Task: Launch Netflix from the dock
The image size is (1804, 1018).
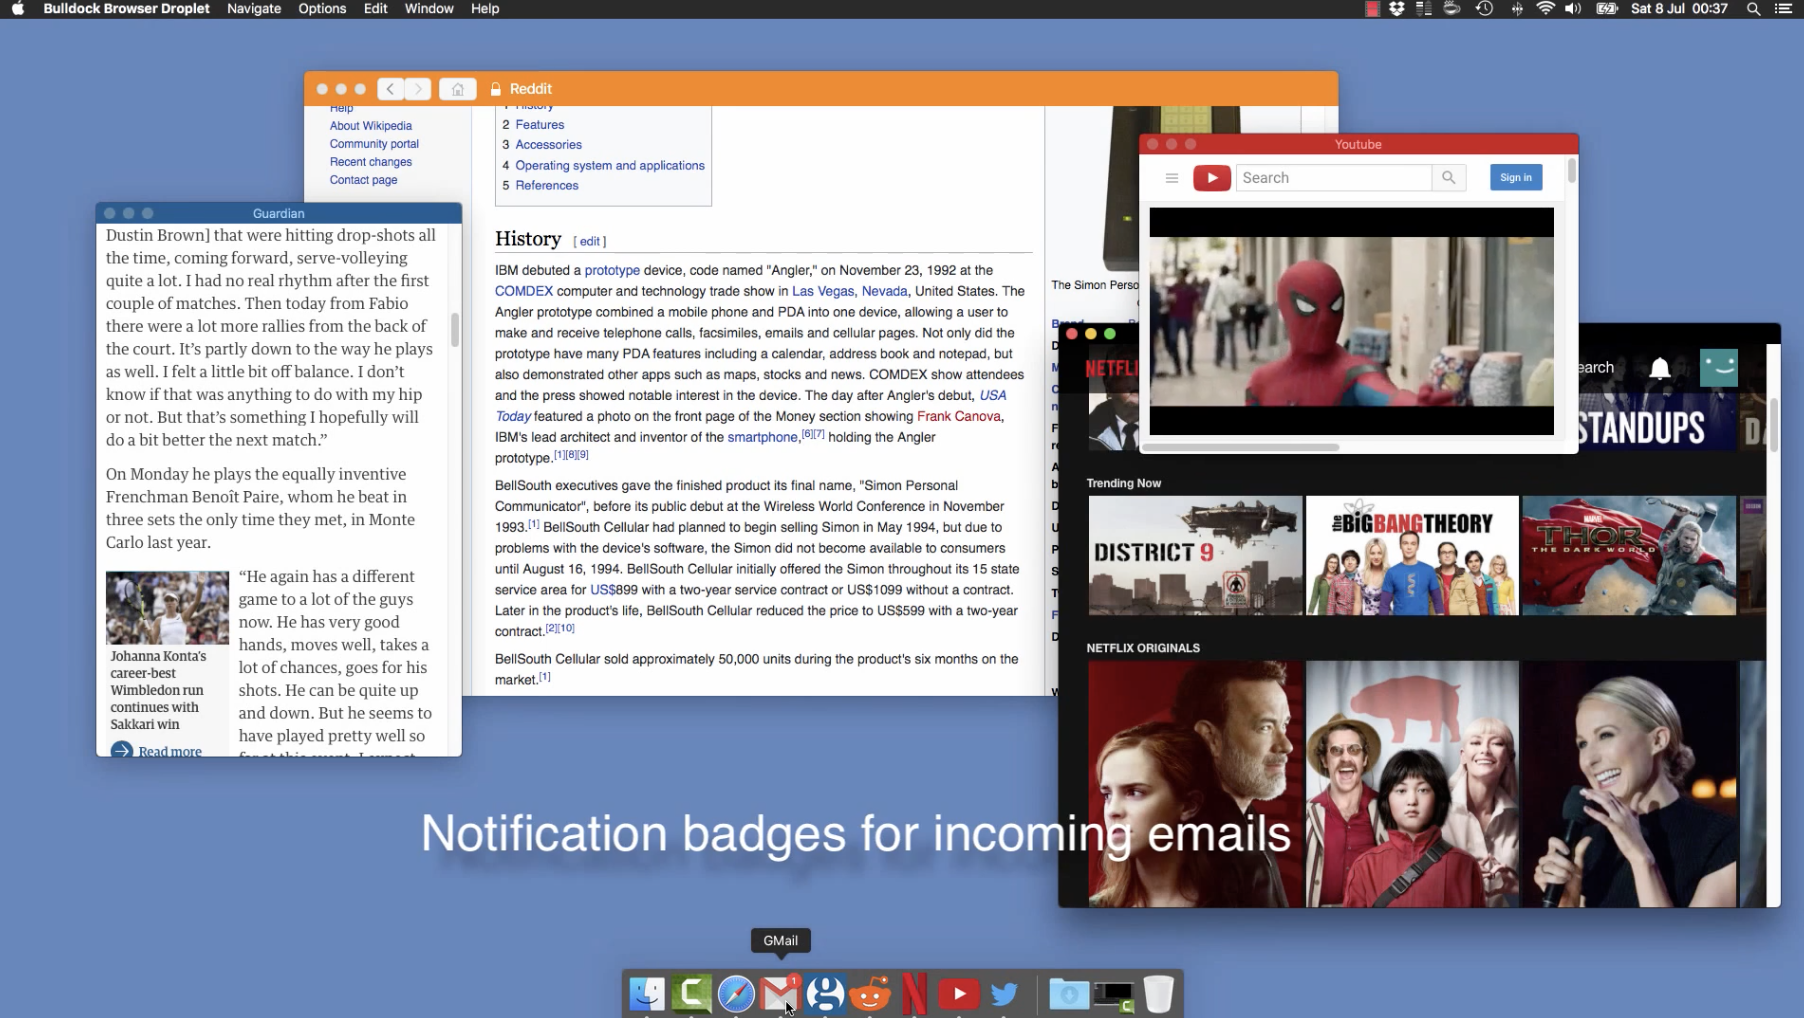Action: coord(914,993)
